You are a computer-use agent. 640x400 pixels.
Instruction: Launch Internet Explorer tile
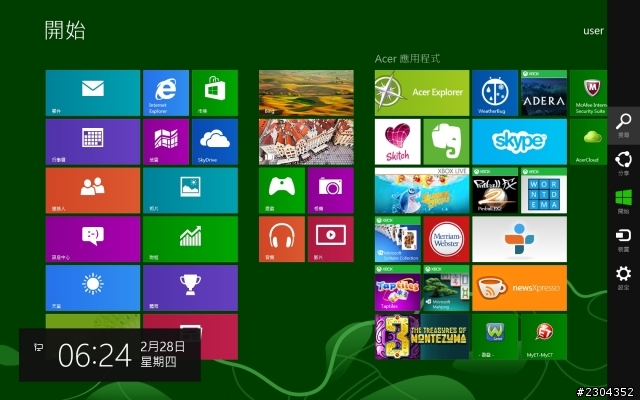(x=166, y=93)
